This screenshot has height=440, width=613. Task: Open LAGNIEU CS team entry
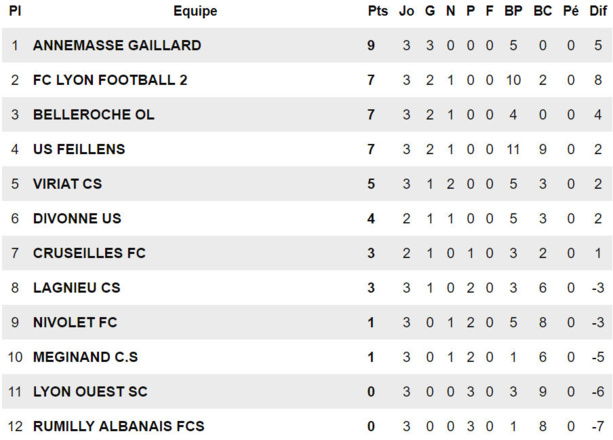(x=76, y=288)
